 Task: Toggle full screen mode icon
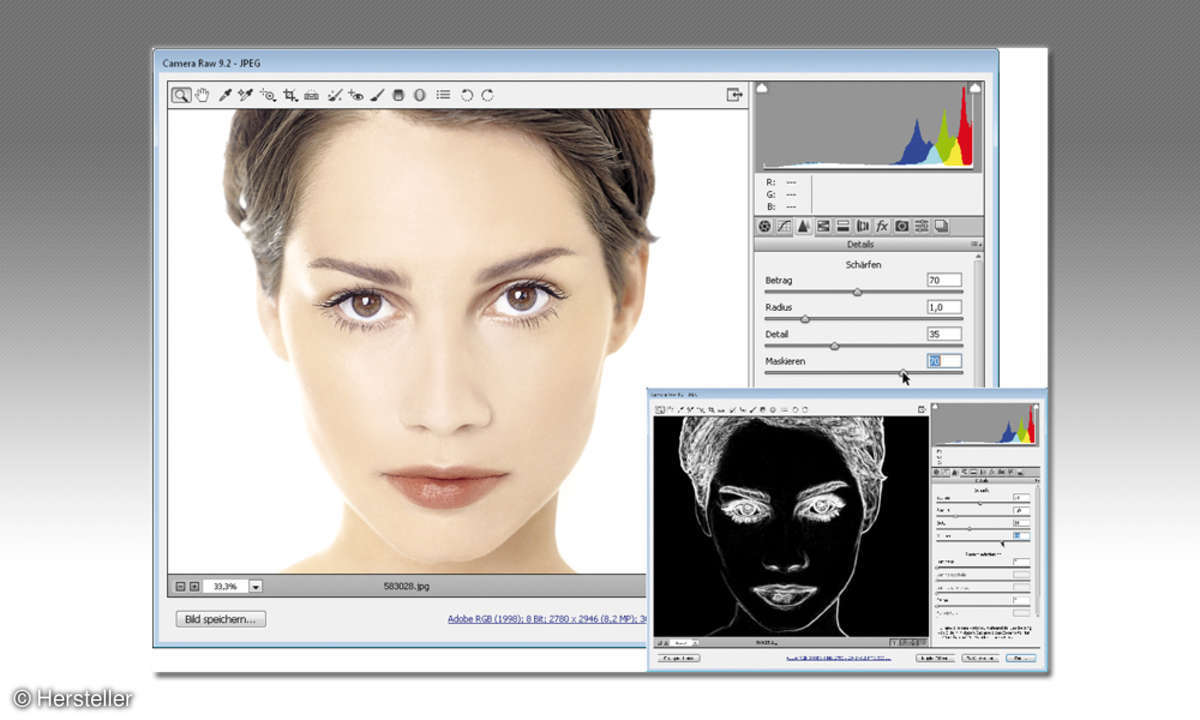click(x=735, y=95)
